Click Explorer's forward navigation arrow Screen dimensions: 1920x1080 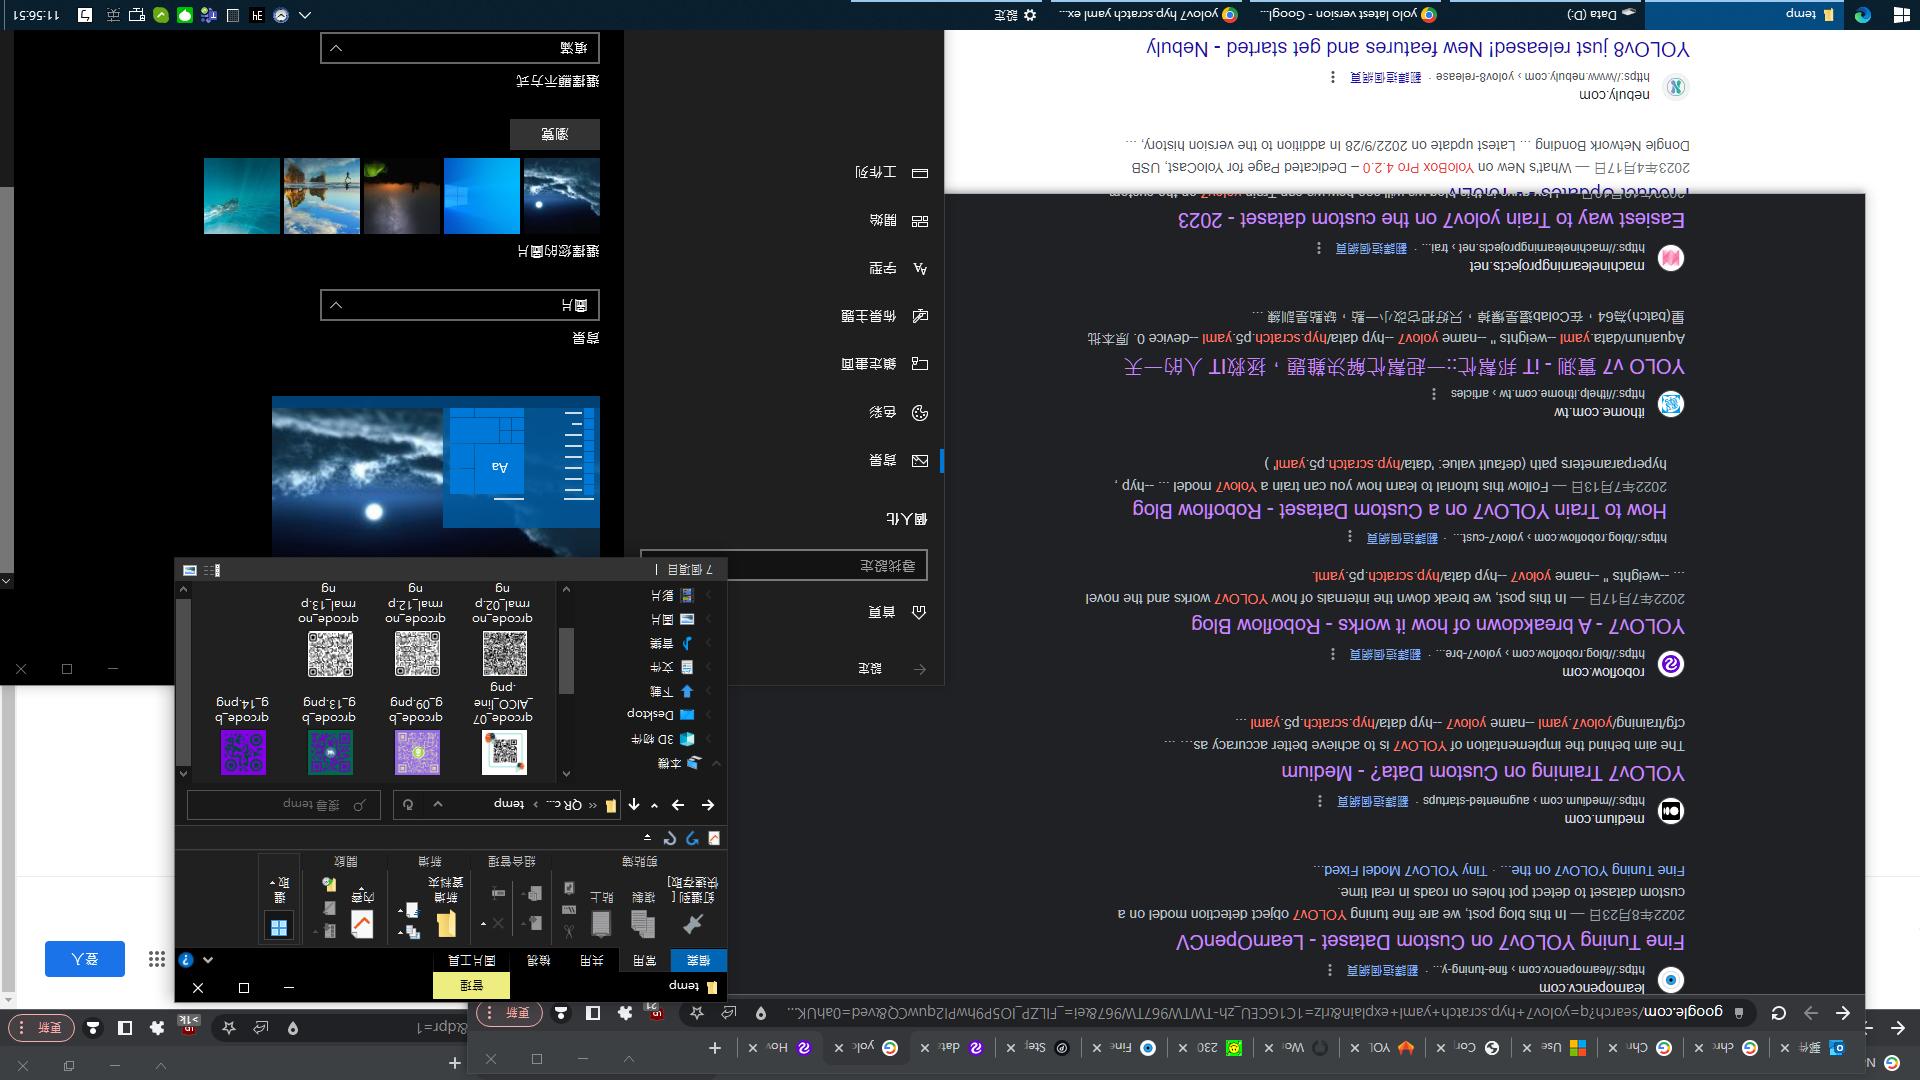678,805
